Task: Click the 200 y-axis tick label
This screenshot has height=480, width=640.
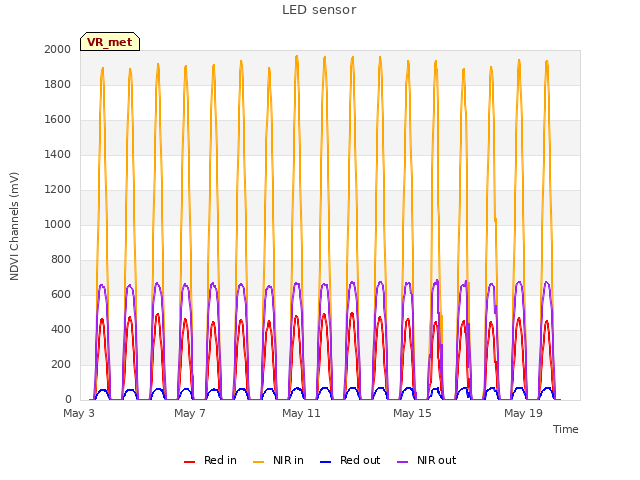Action: pyautogui.click(x=61, y=364)
